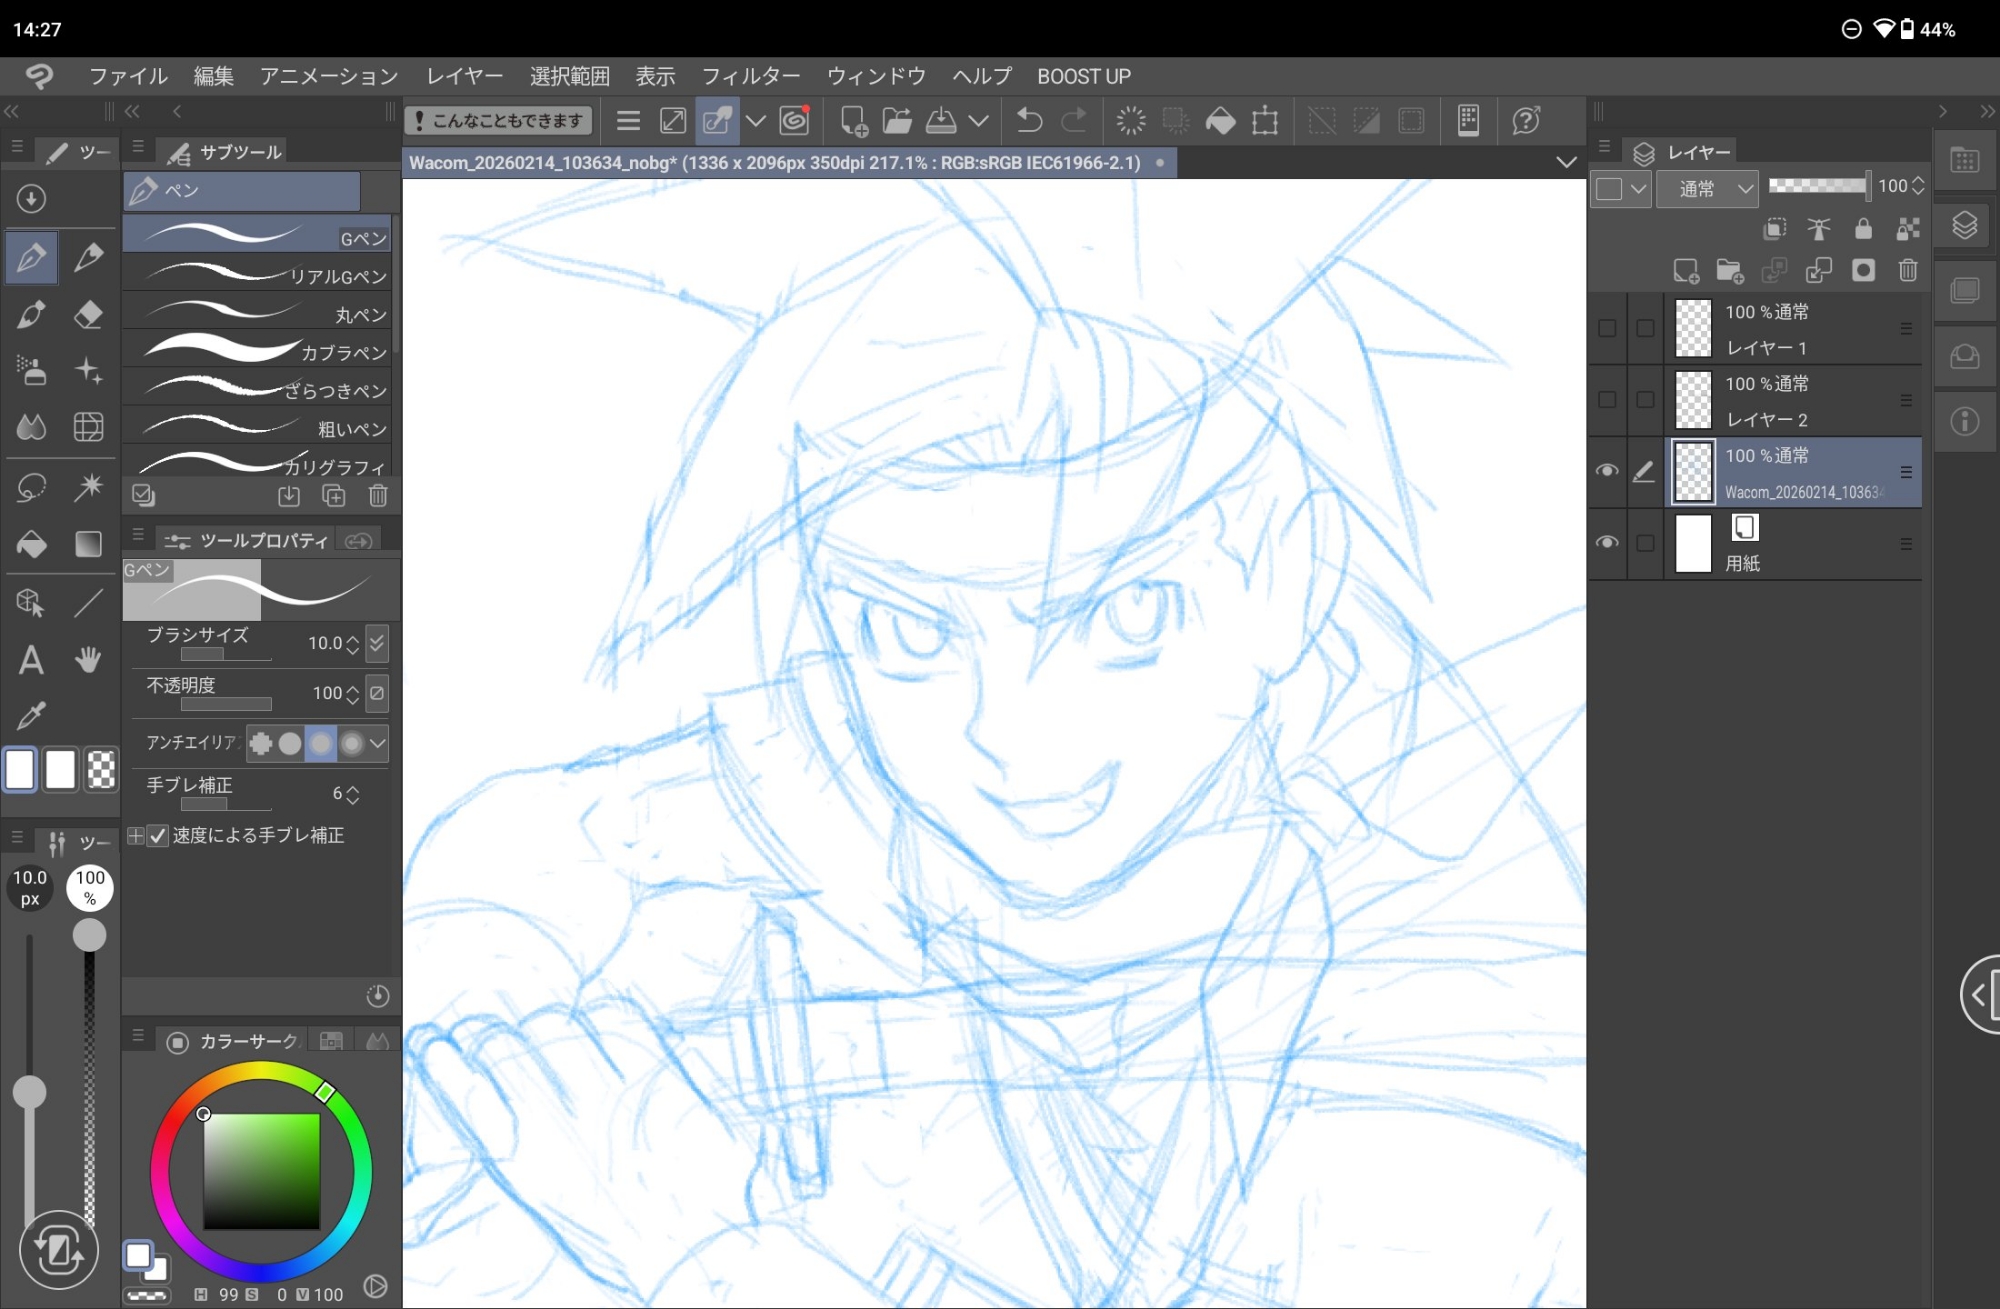Select the Eraser tool

point(88,315)
